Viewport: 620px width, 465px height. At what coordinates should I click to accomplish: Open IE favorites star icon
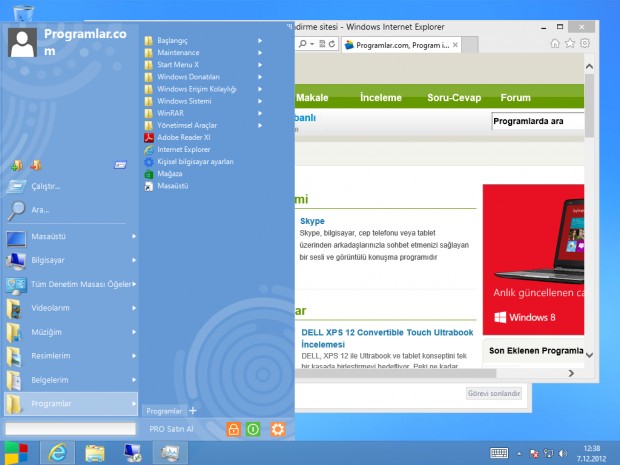click(x=571, y=43)
